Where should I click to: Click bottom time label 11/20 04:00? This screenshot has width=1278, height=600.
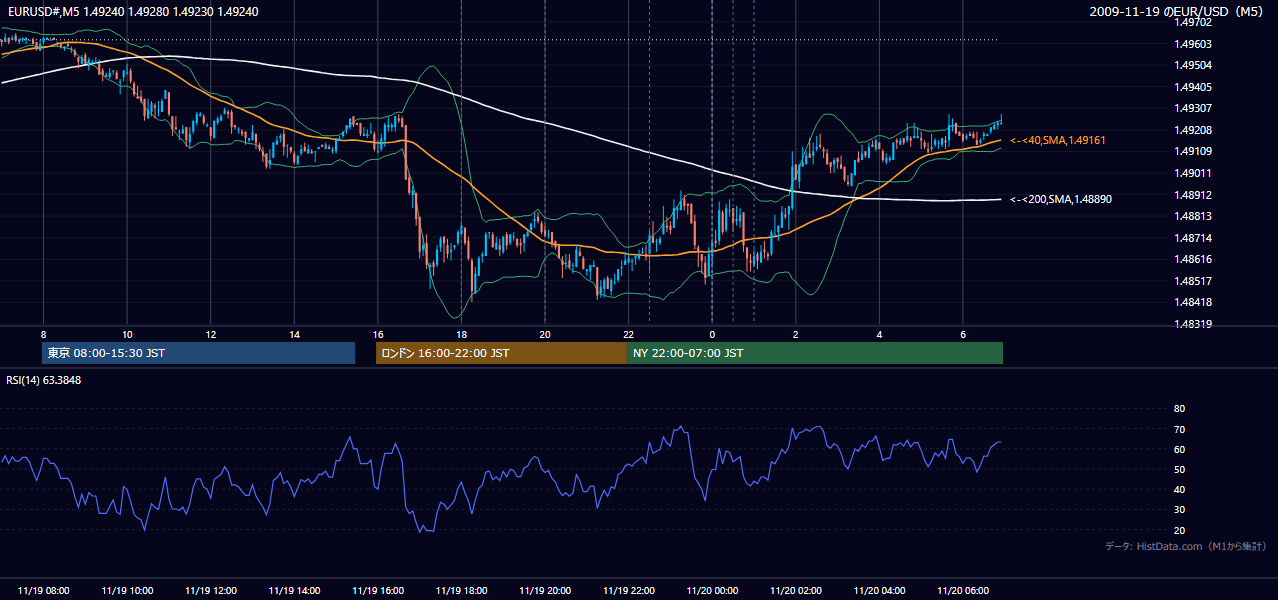pyautogui.click(x=880, y=591)
